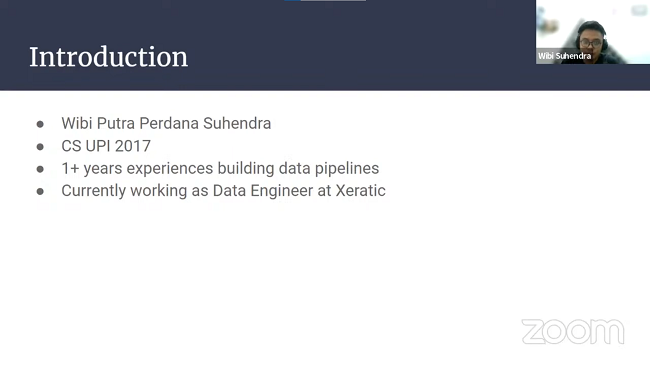
Task: Click the blue segment of the top bar
Action: coord(293,0)
